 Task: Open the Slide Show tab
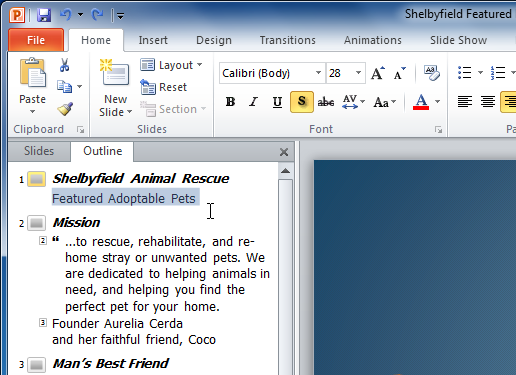coord(458,40)
